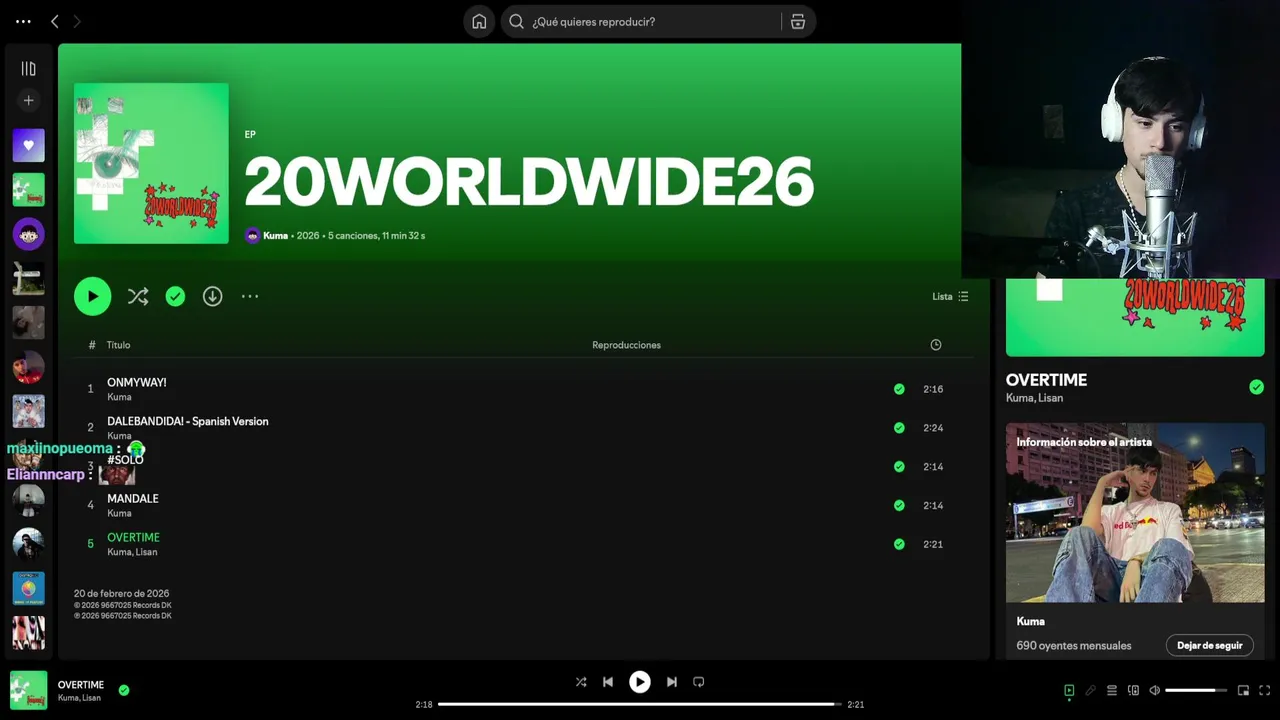The image size is (1280, 720).
Task: Click OVERTIME title in bottom player bar
Action: coord(81,685)
